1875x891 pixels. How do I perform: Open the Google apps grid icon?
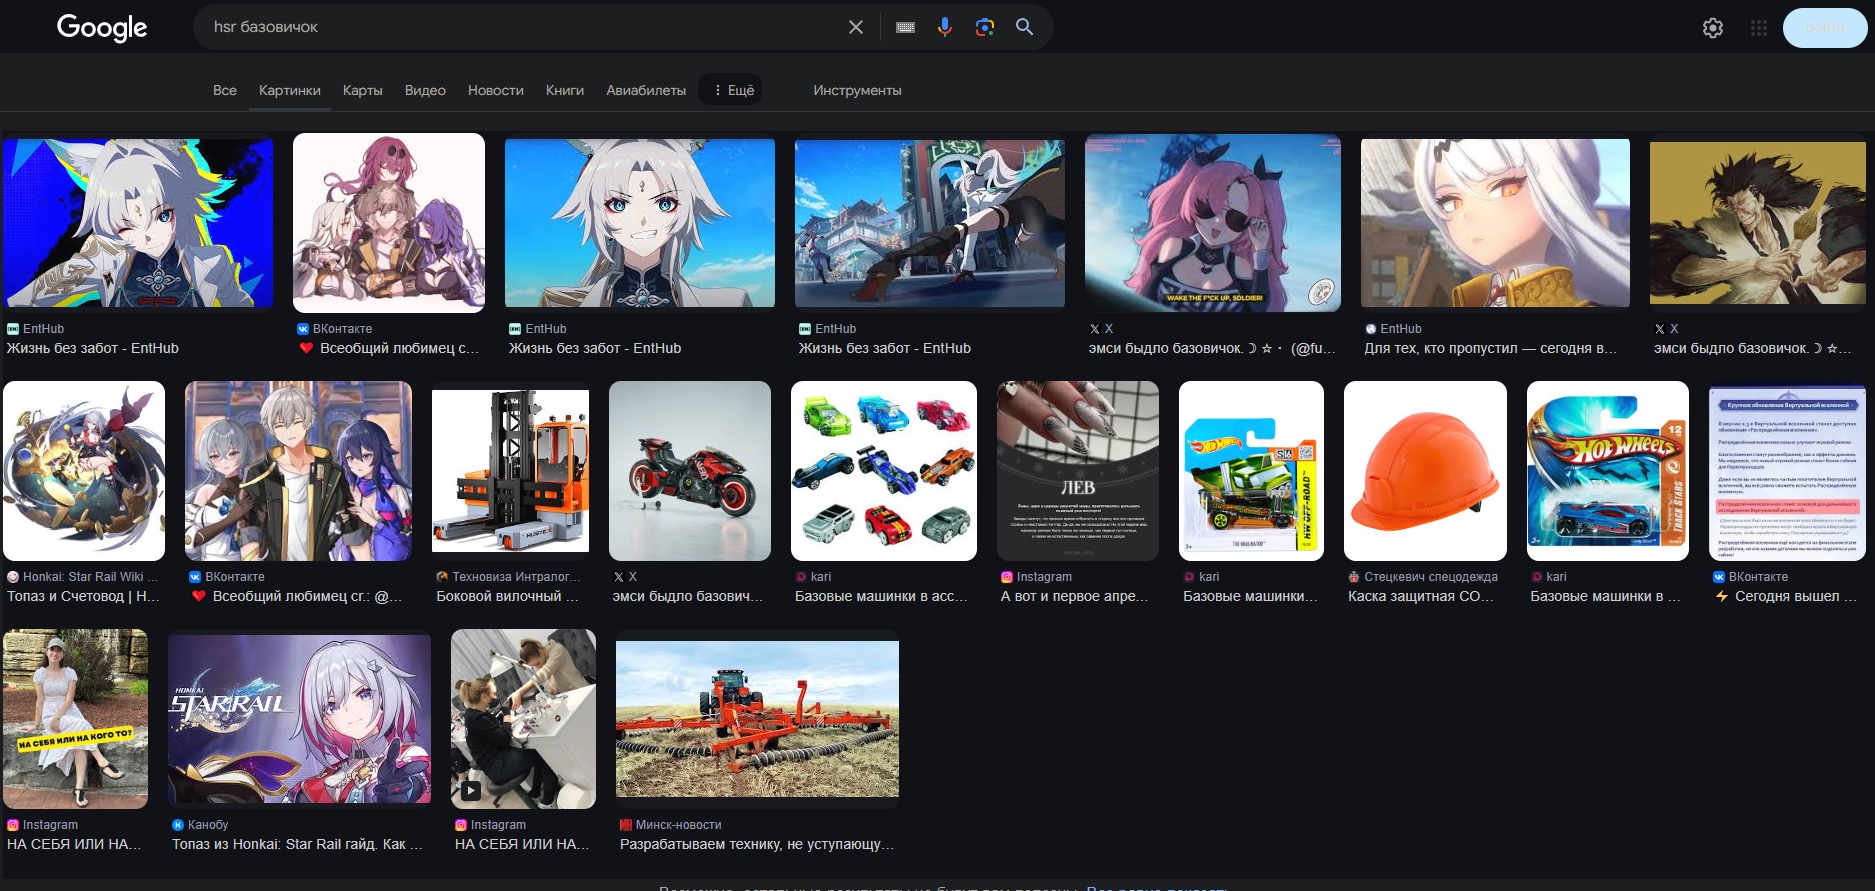1759,28
